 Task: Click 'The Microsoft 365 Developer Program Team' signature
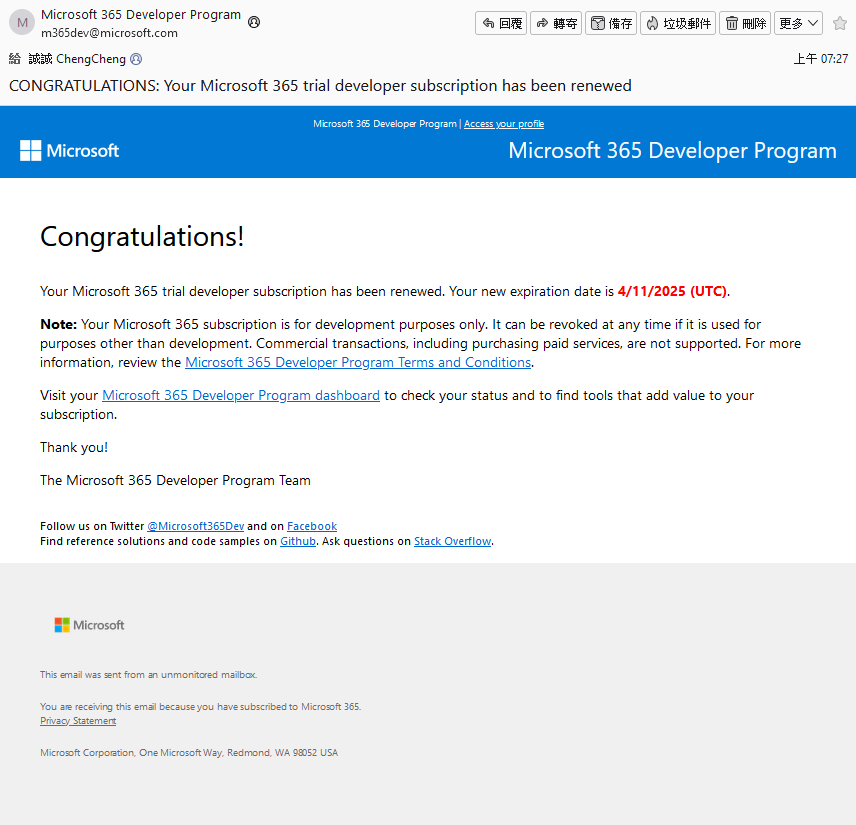click(x=175, y=480)
